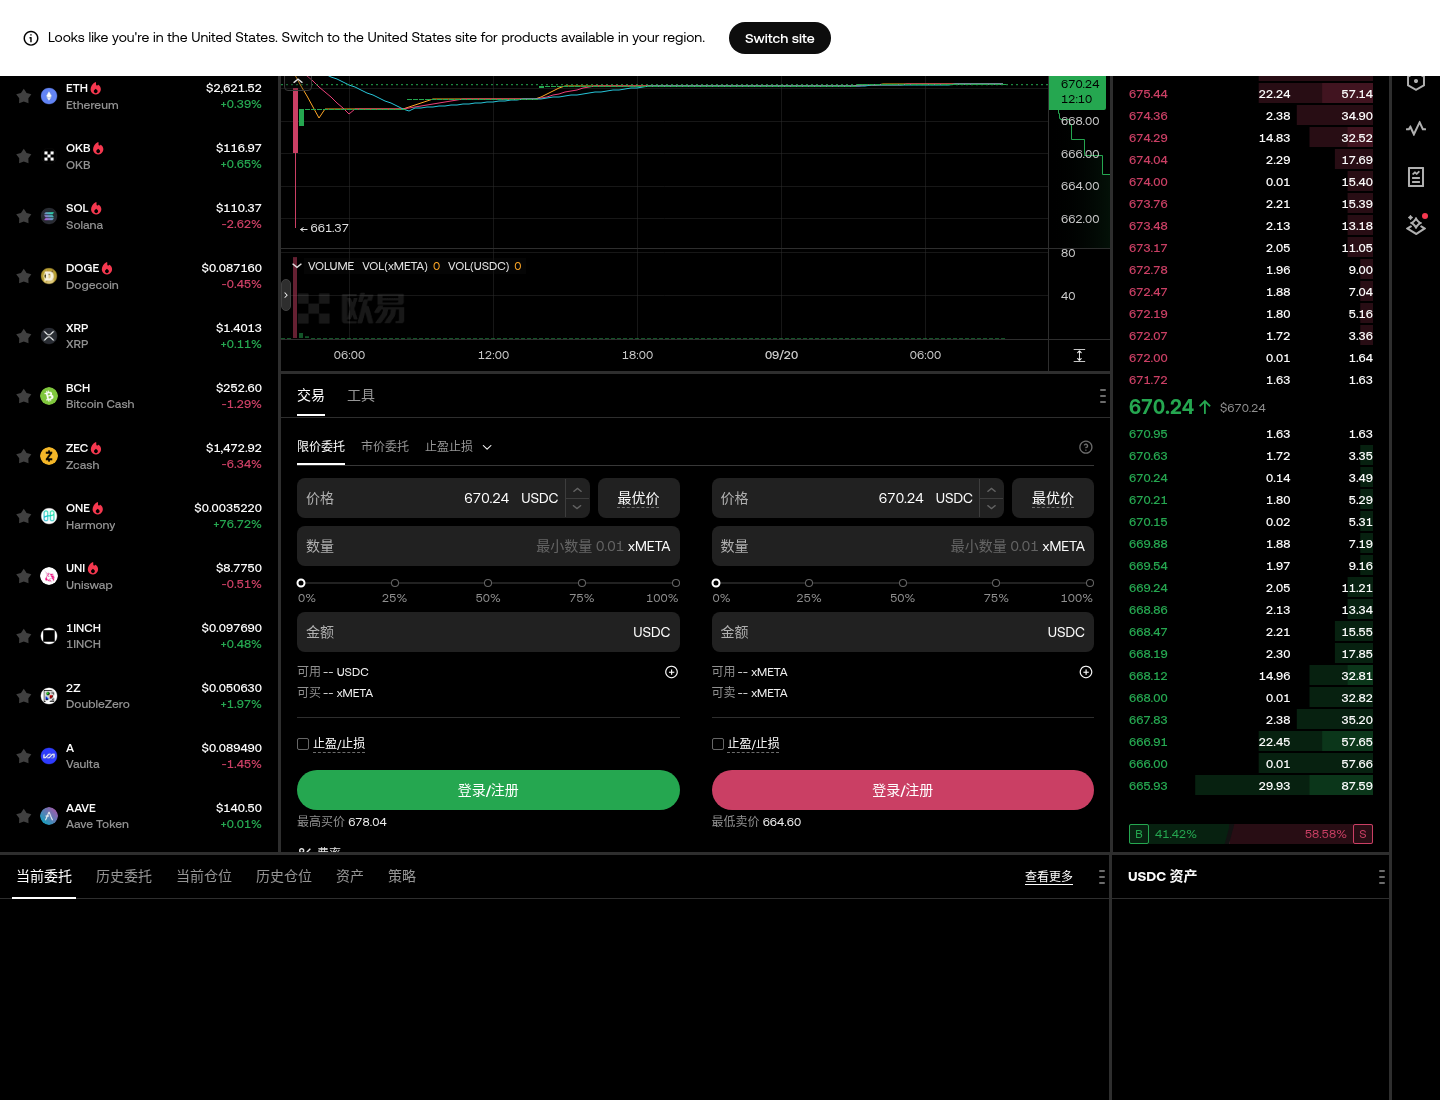This screenshot has width=1440, height=1100.
Task: Increase the sell price with up stepper
Action: pyautogui.click(x=992, y=489)
